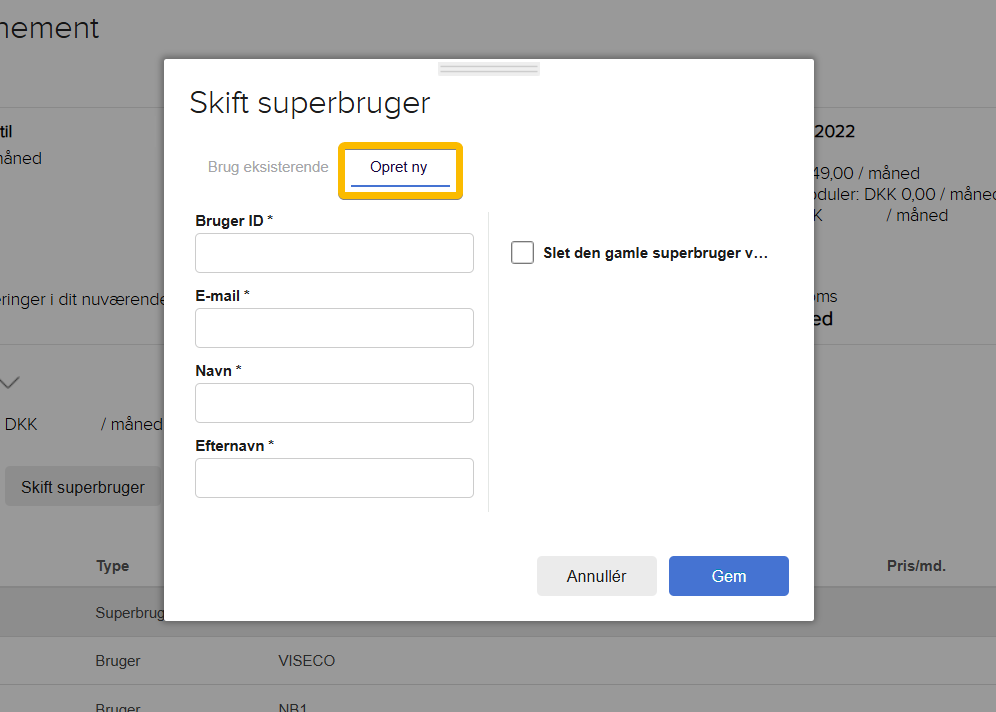Click into the E-mail input field
This screenshot has width=996, height=712.
pyautogui.click(x=334, y=328)
